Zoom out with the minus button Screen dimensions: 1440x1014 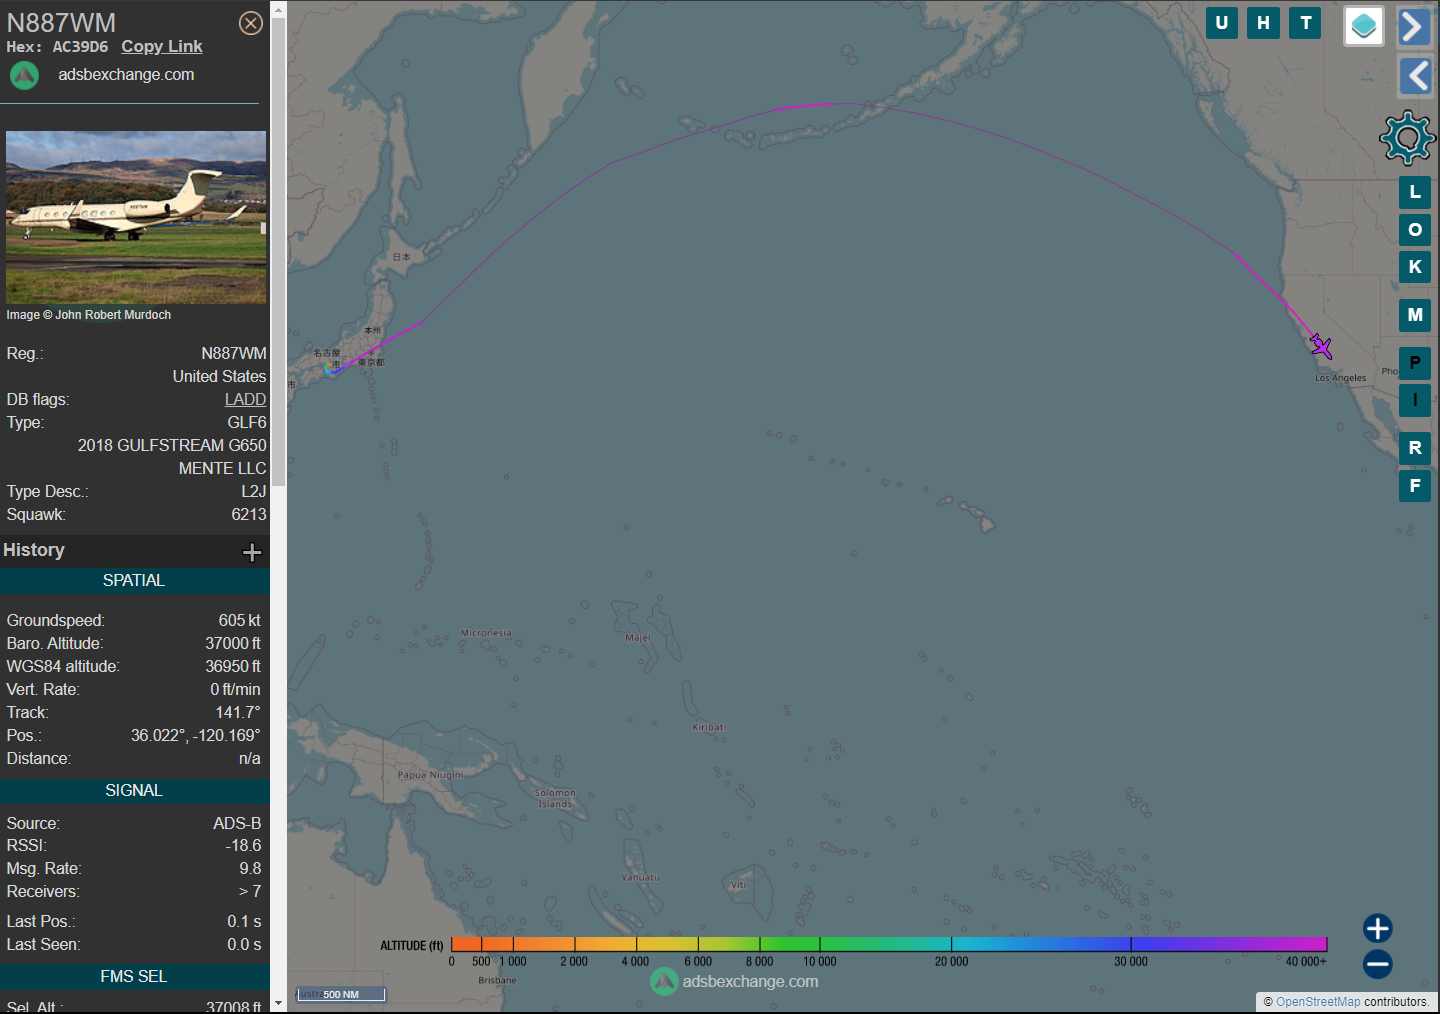point(1378,964)
